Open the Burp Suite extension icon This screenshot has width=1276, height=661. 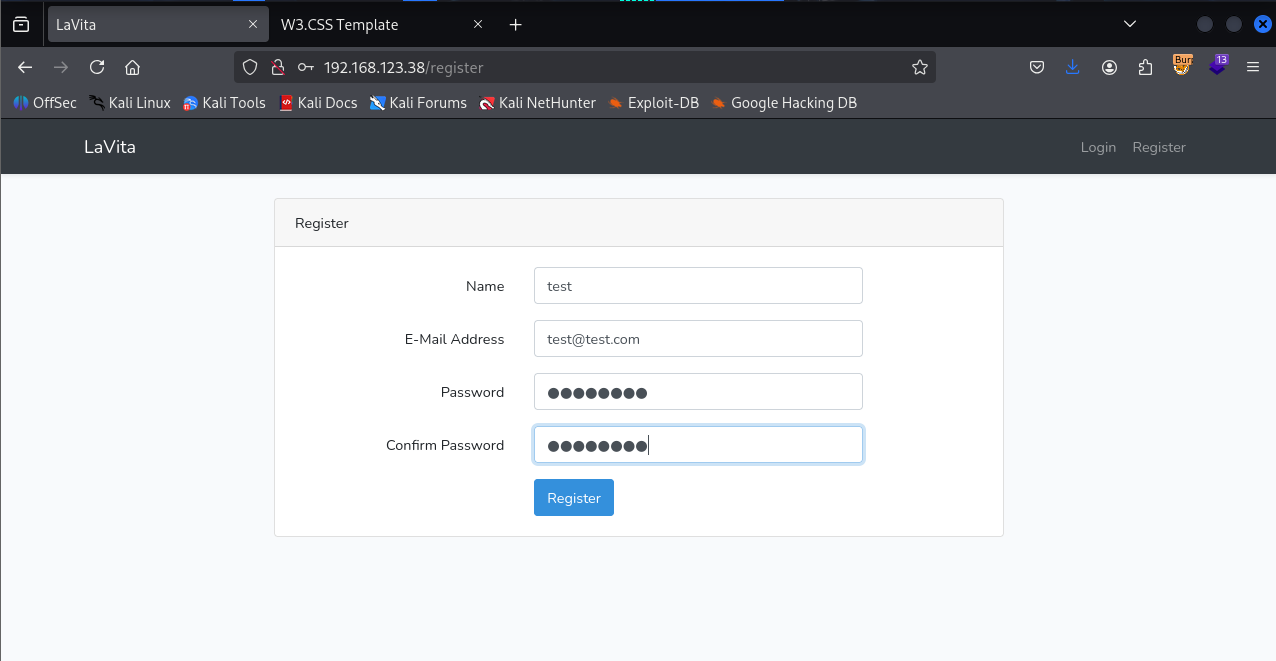pos(1183,66)
